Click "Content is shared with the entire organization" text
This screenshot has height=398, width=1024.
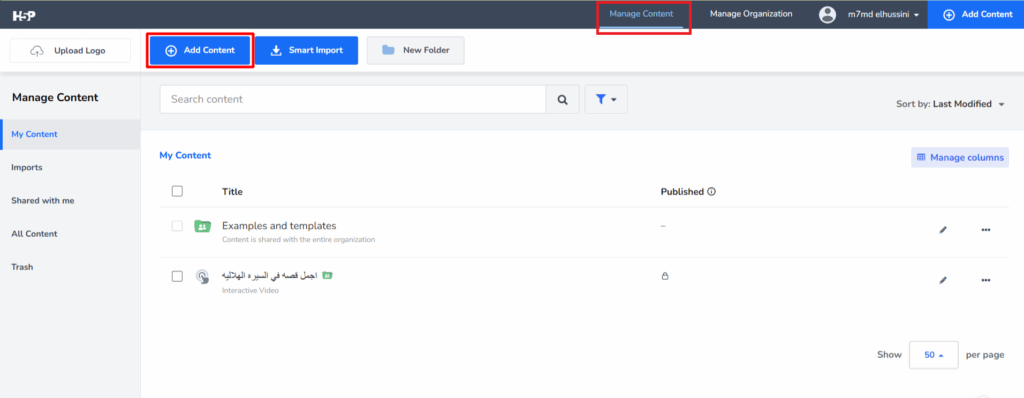298,240
